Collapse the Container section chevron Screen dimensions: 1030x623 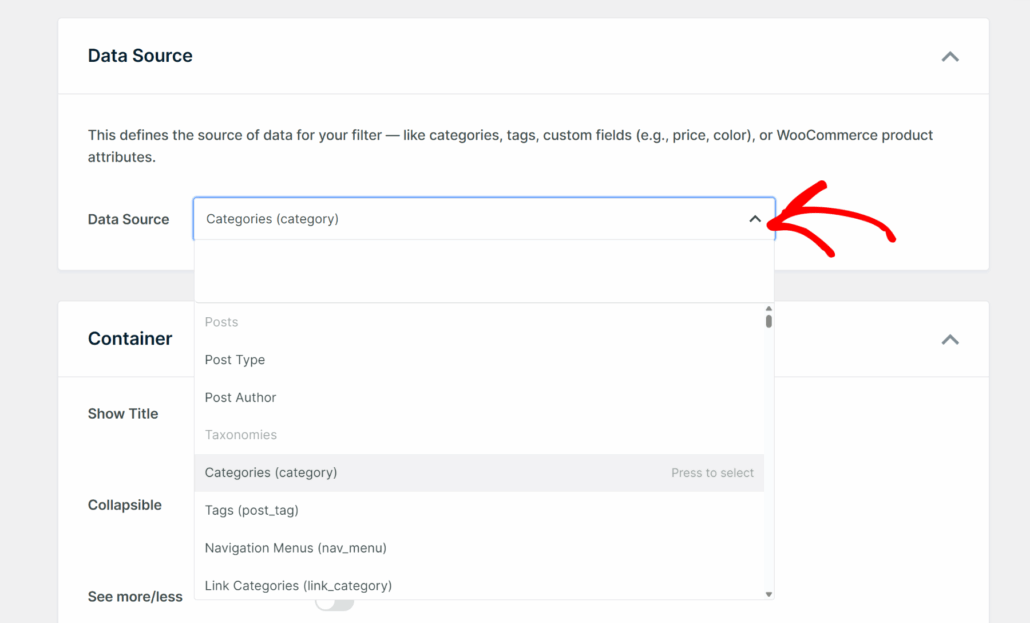949,340
